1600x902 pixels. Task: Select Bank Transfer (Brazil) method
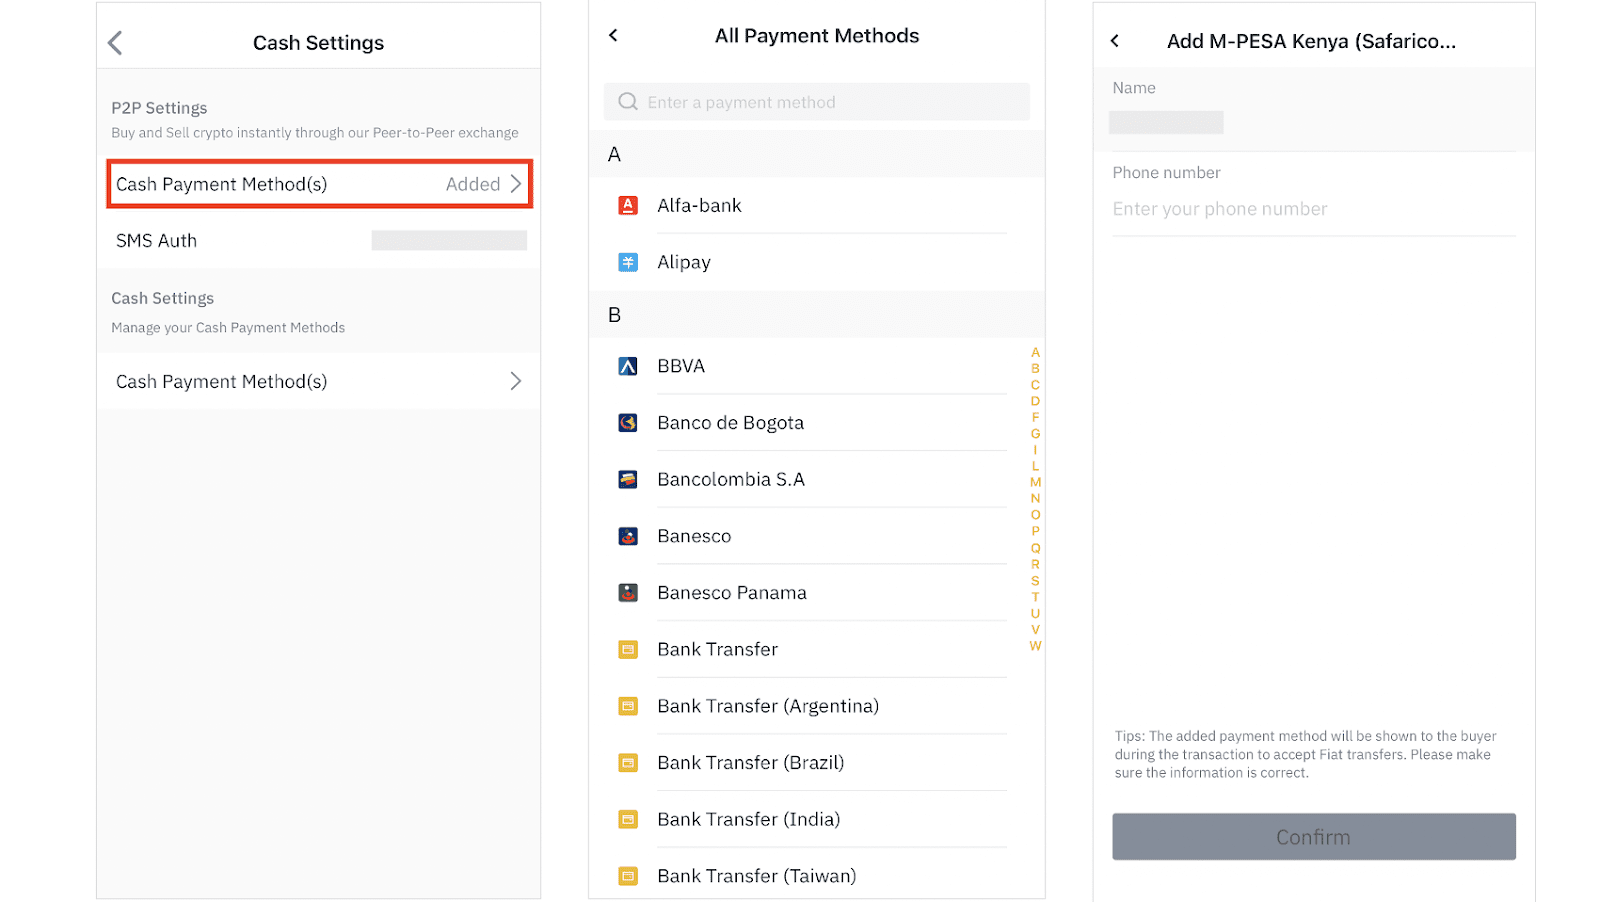[816, 763]
